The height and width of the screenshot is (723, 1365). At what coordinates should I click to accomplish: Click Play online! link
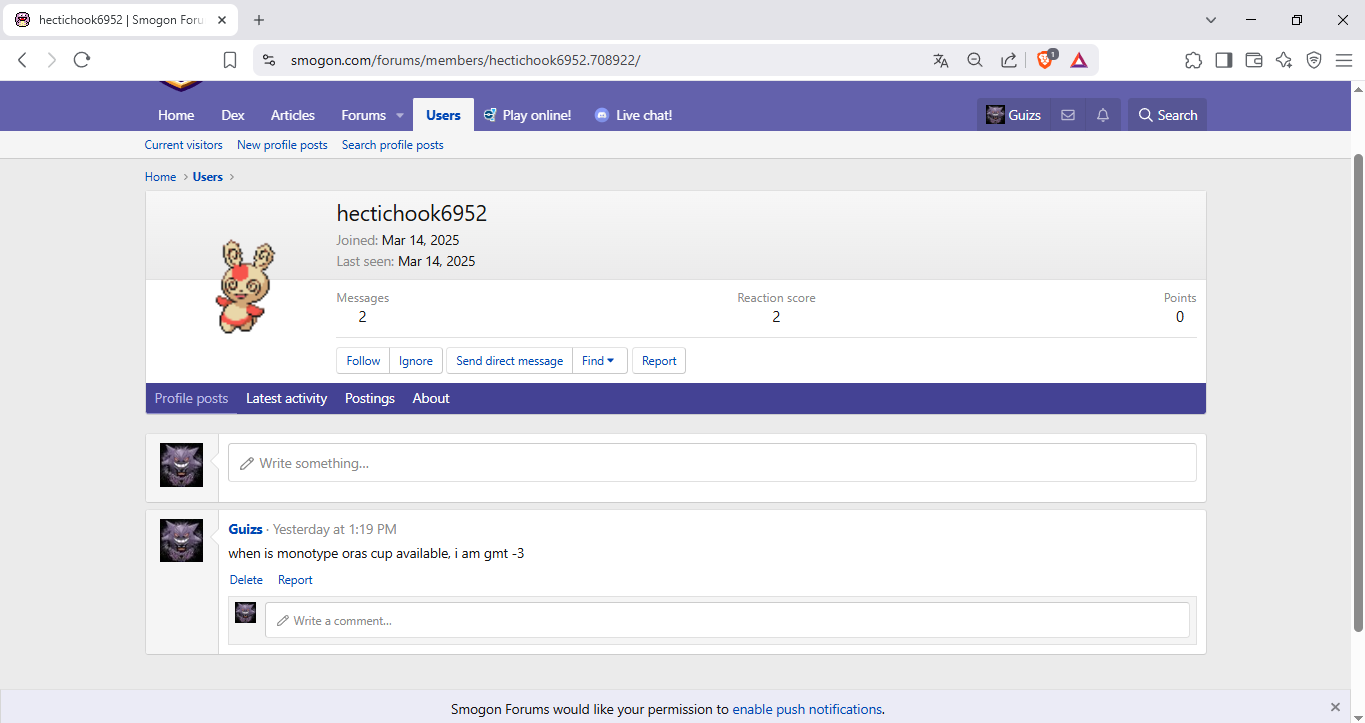527,115
